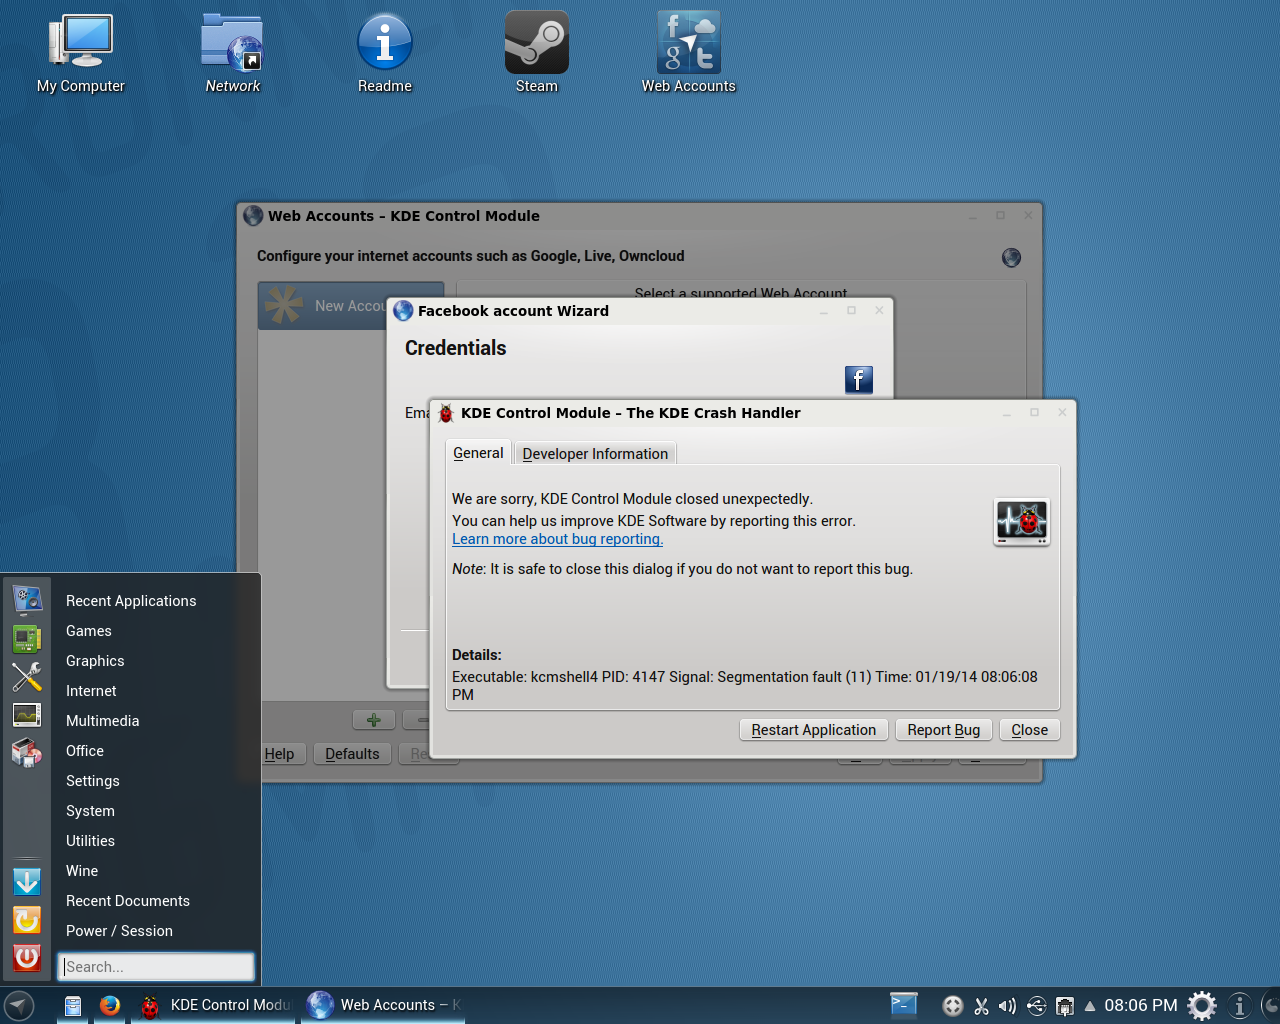
Task: Click the green plus add account button
Action: [x=374, y=720]
